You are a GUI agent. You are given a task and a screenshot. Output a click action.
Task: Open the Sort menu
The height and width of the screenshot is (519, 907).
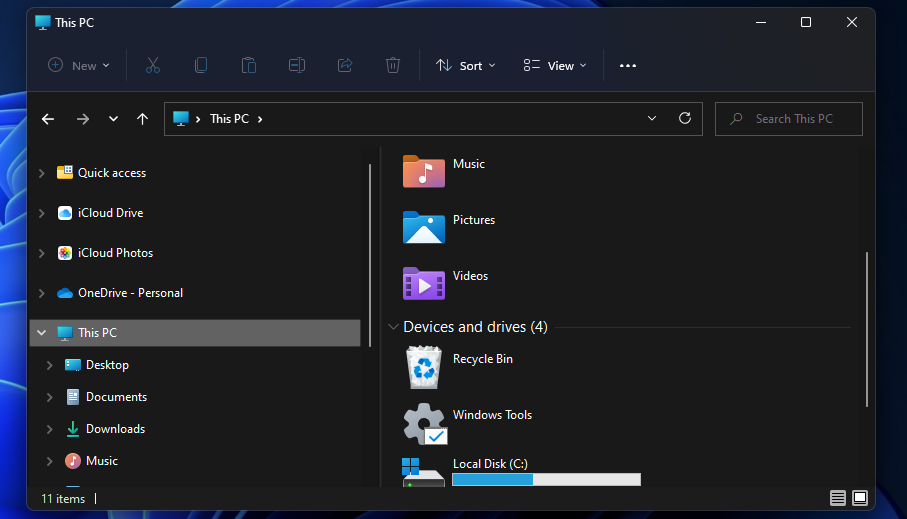point(459,65)
